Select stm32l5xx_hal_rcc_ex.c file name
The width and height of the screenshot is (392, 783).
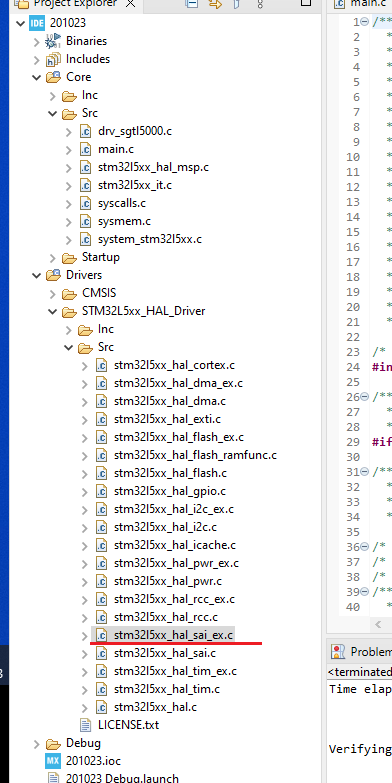click(x=174, y=599)
